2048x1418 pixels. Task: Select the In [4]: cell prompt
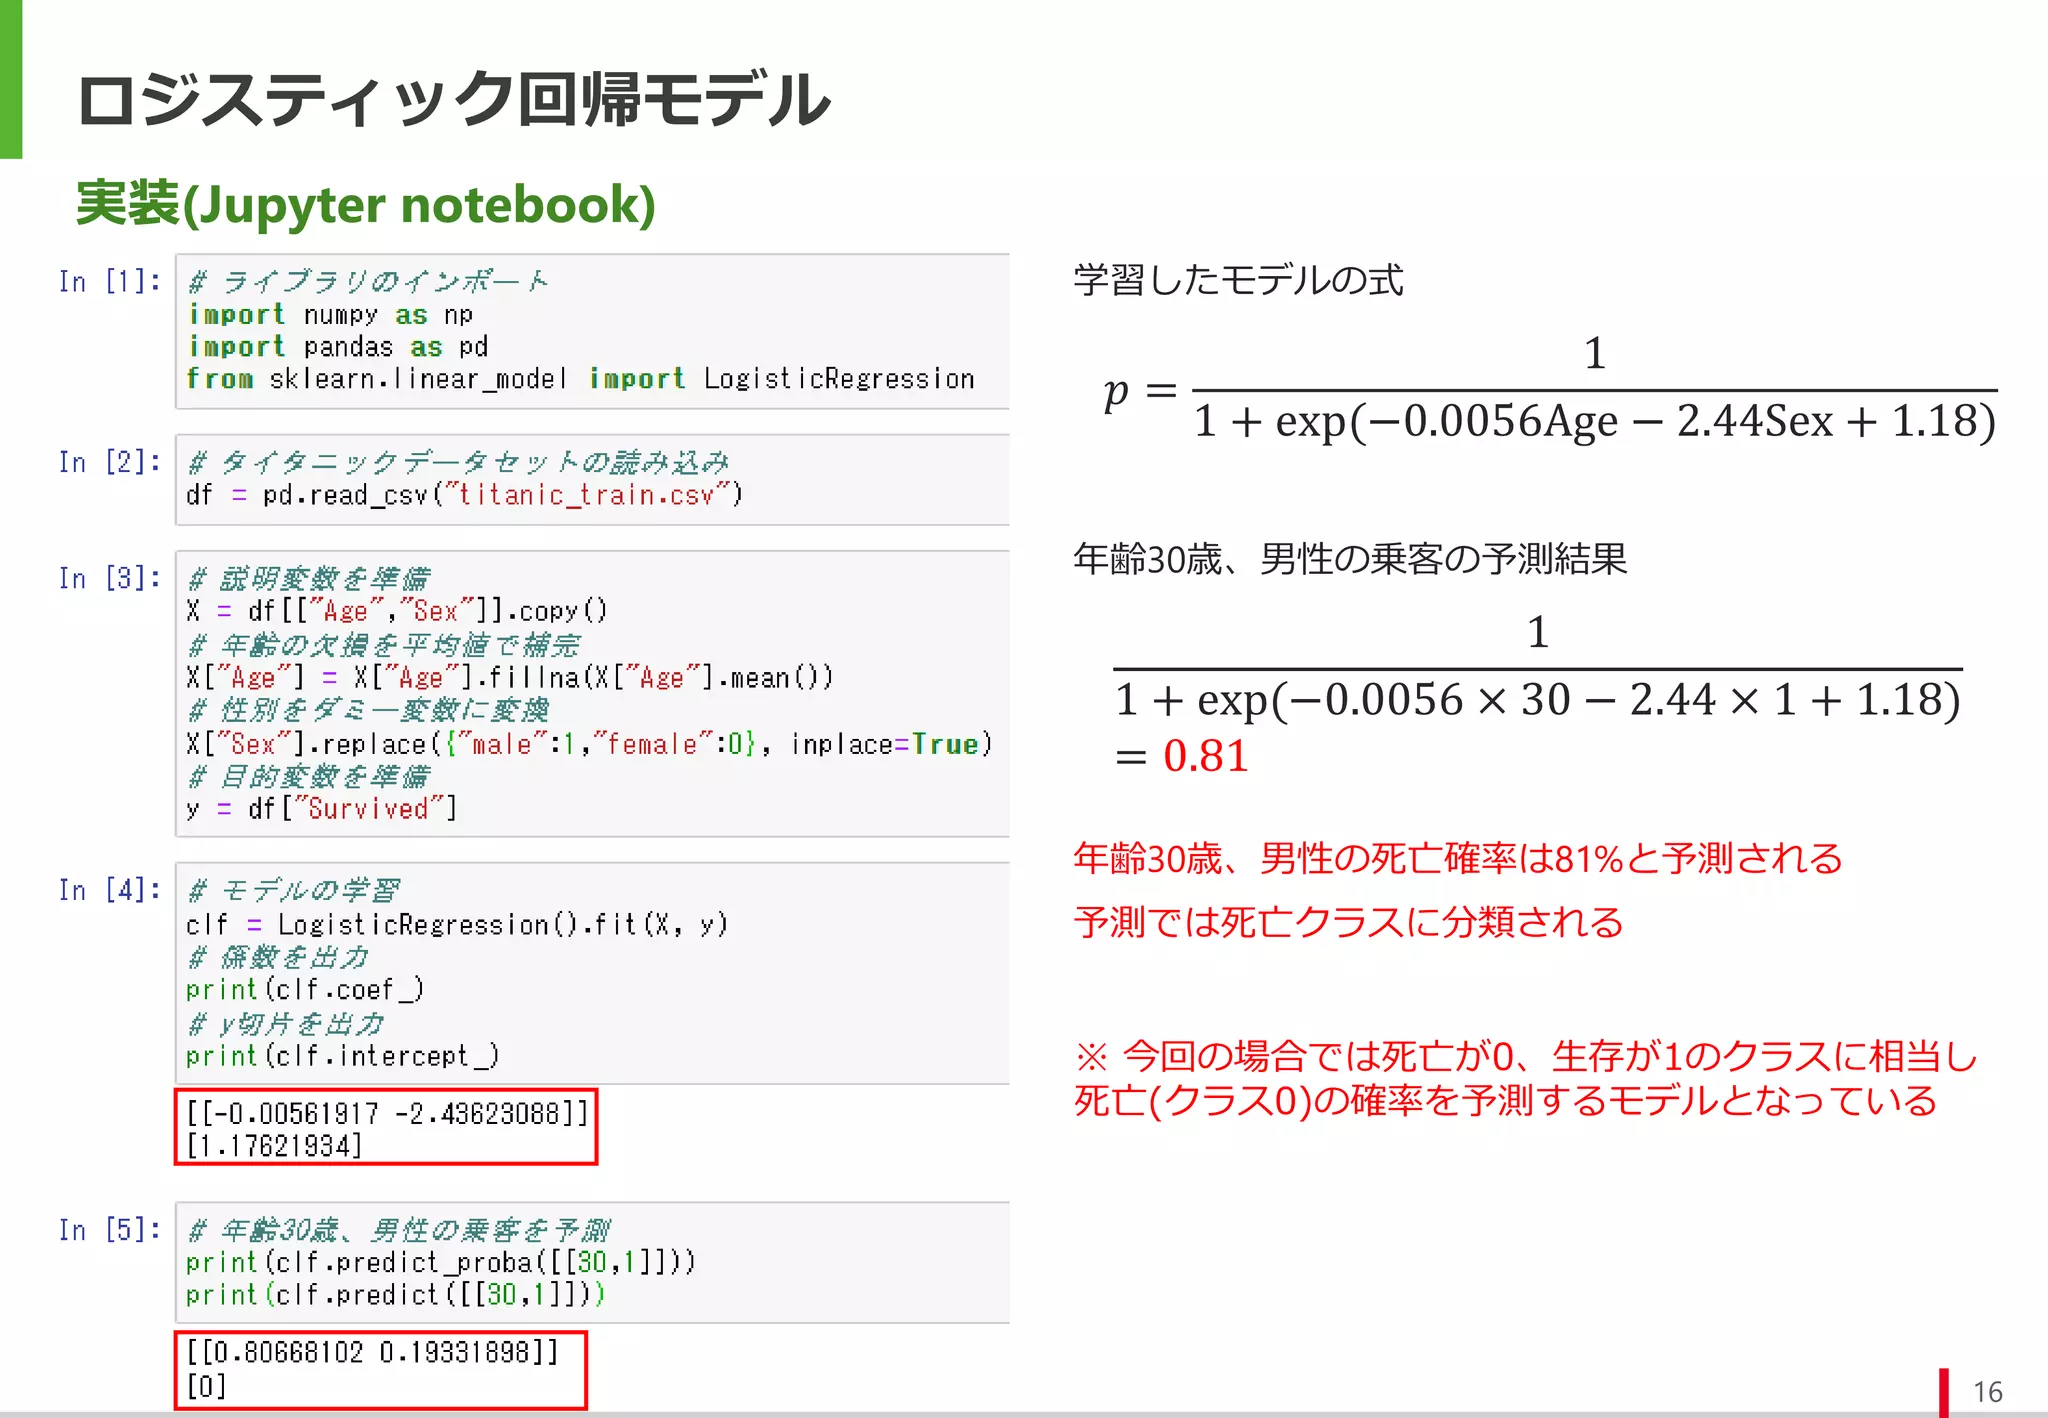click(110, 890)
